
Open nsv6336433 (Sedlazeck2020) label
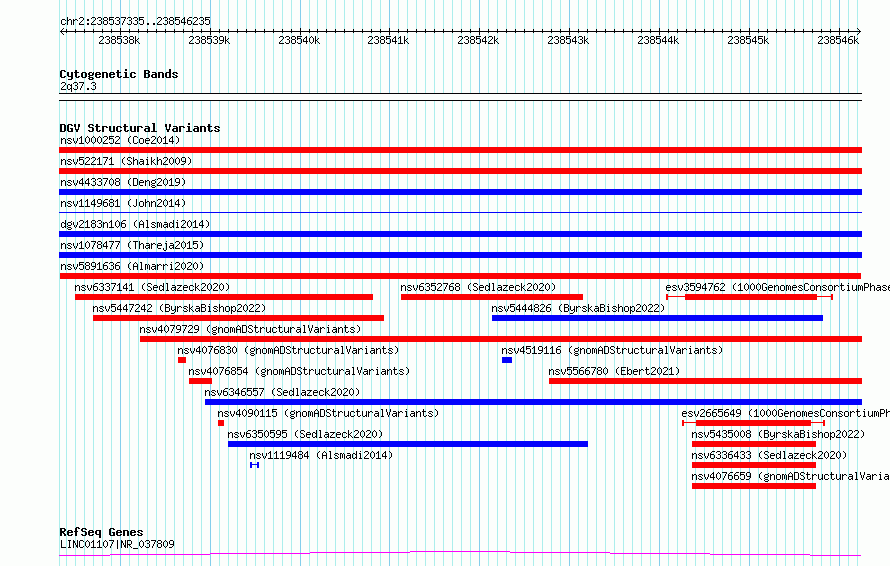coord(769,455)
